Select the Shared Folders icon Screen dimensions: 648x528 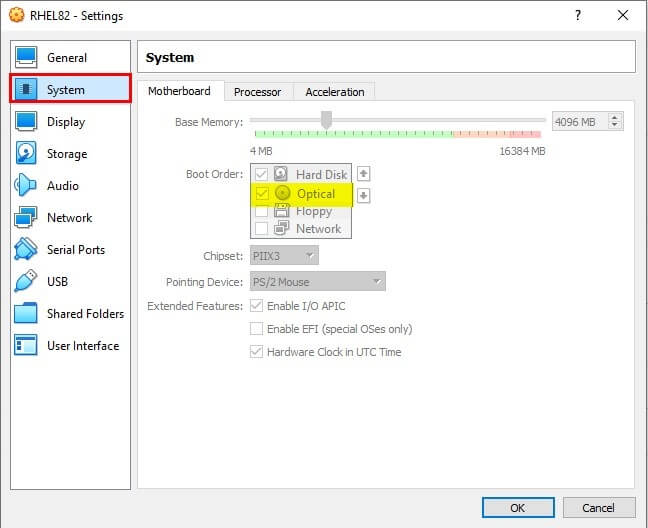point(26,314)
